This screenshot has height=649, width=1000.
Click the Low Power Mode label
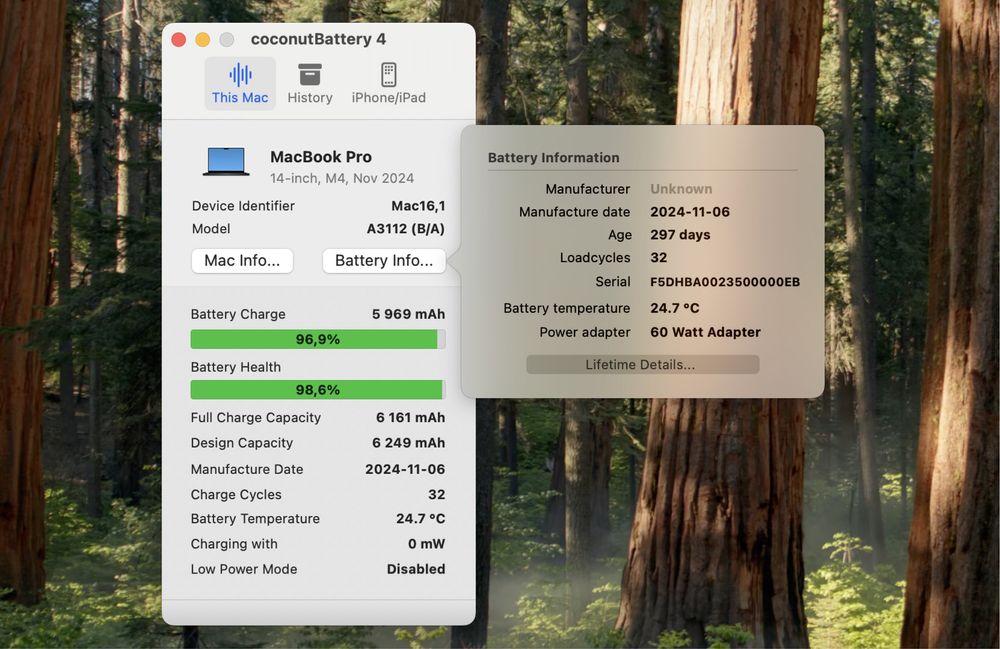pyautogui.click(x=244, y=569)
